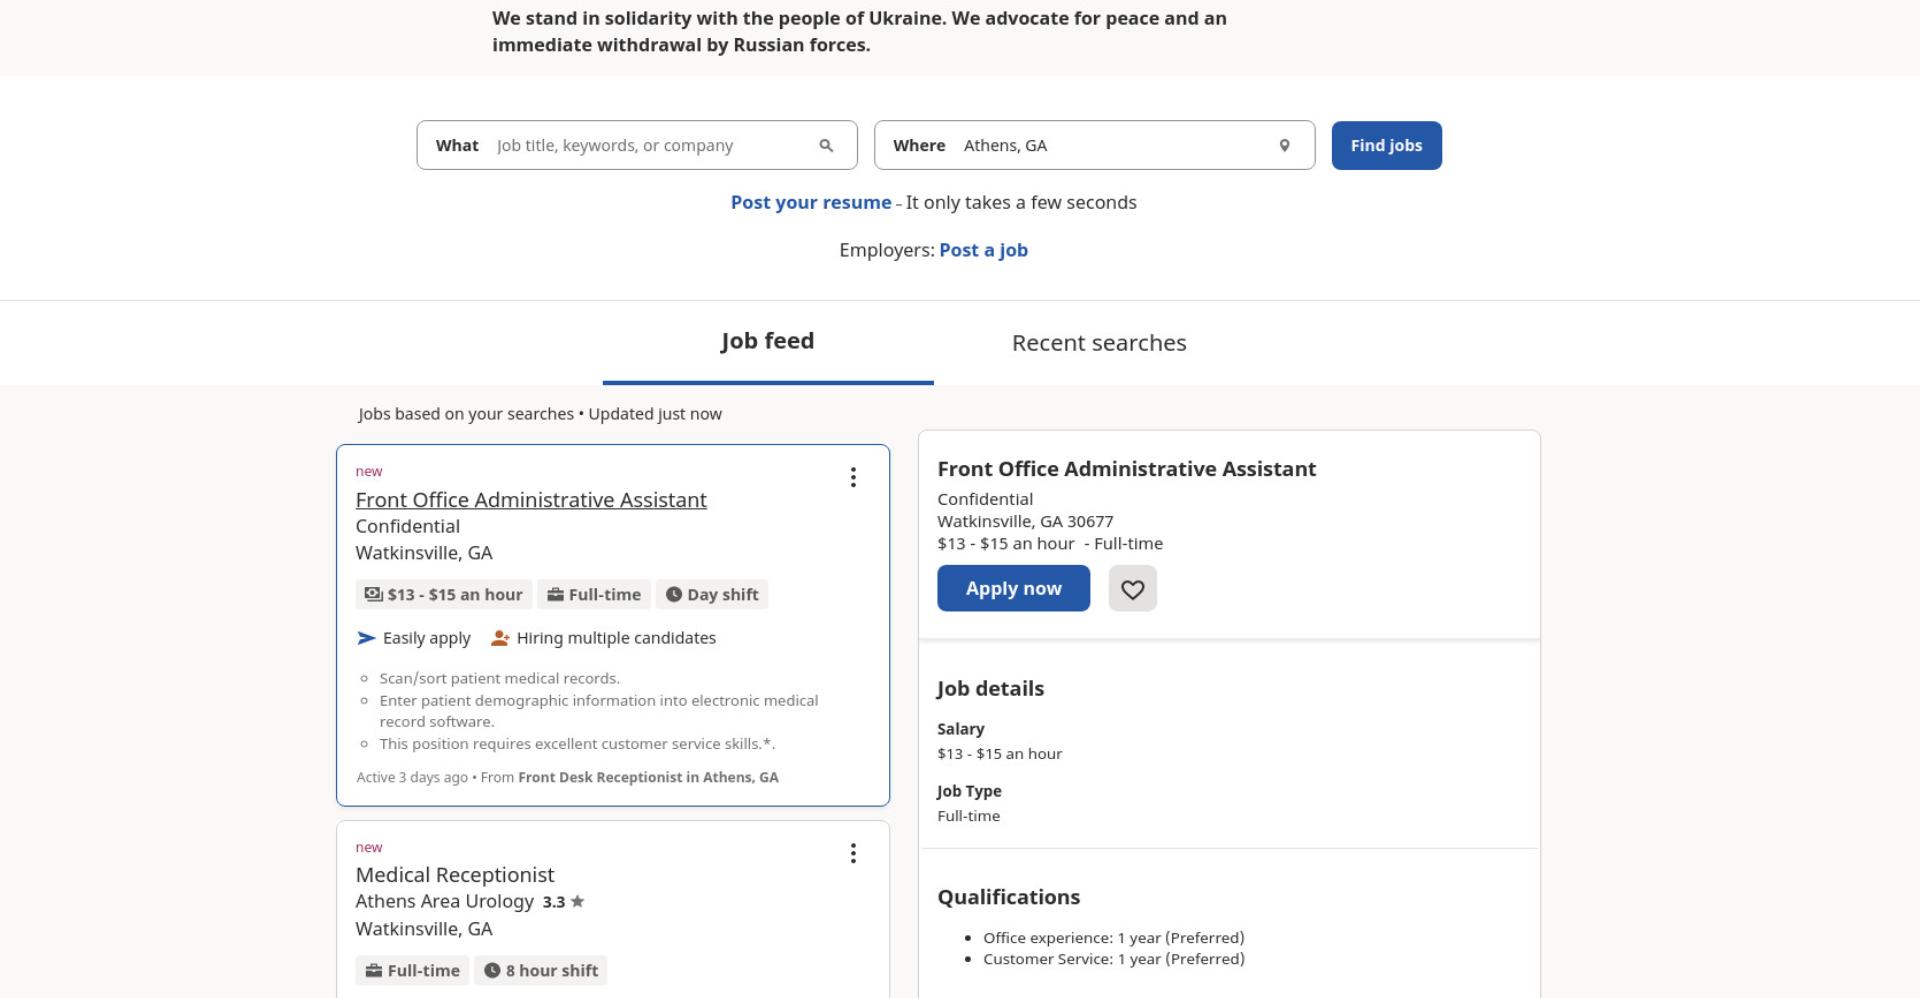Click the location pin icon in Where field
1920x998 pixels.
point(1284,146)
